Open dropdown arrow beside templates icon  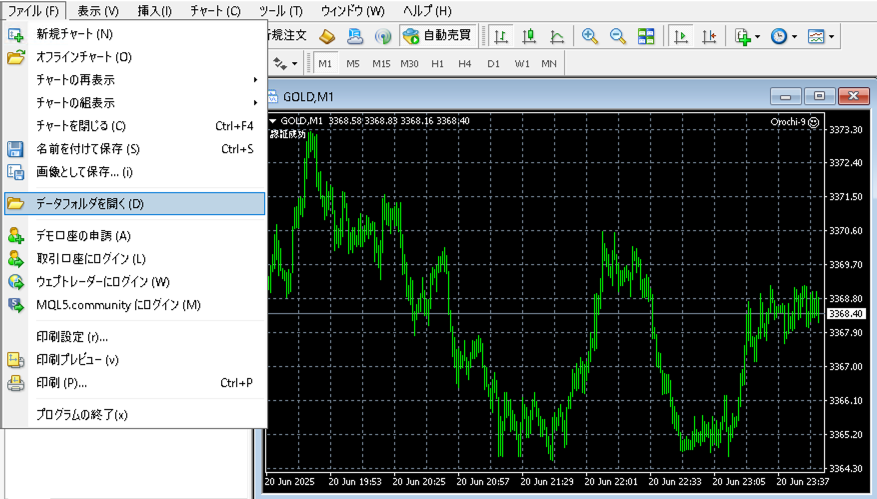pyautogui.click(x=832, y=37)
